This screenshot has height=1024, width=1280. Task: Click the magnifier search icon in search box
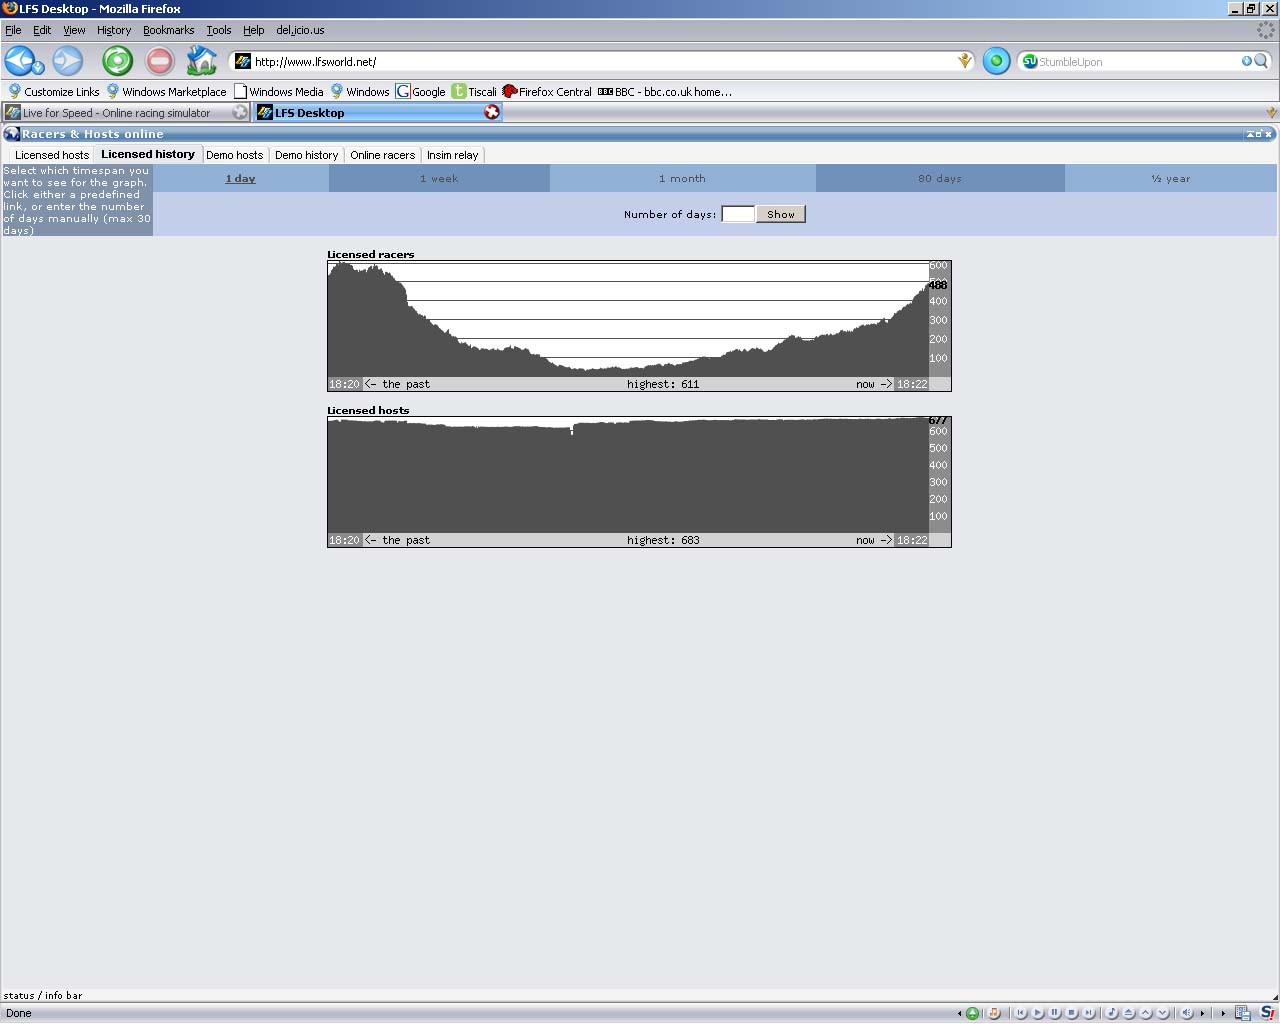1261,61
